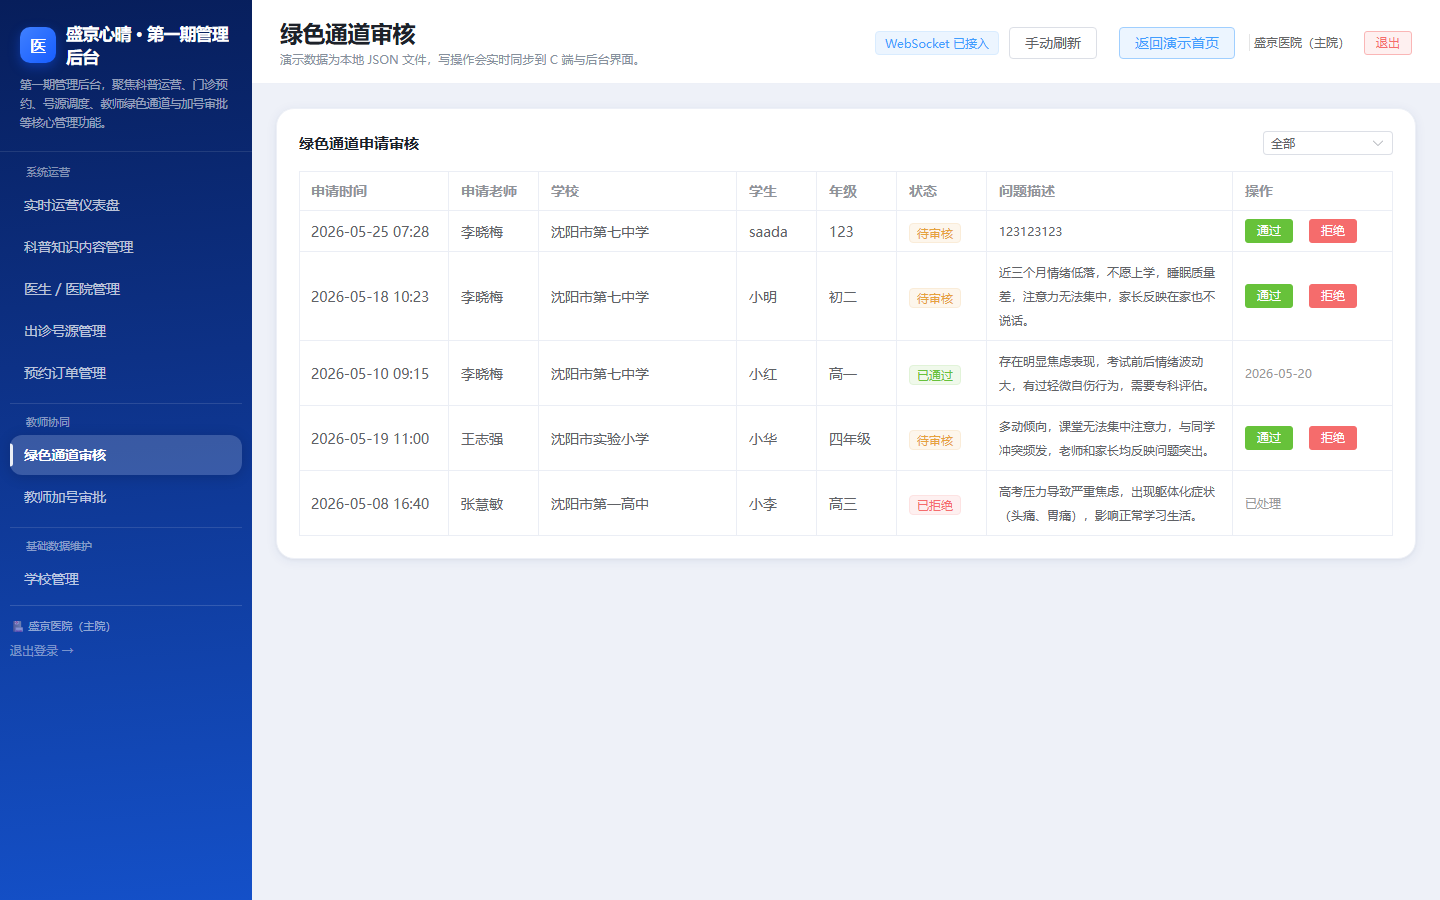Reject 小华's application with 拒绝
This screenshot has width=1440, height=900.
click(1332, 438)
